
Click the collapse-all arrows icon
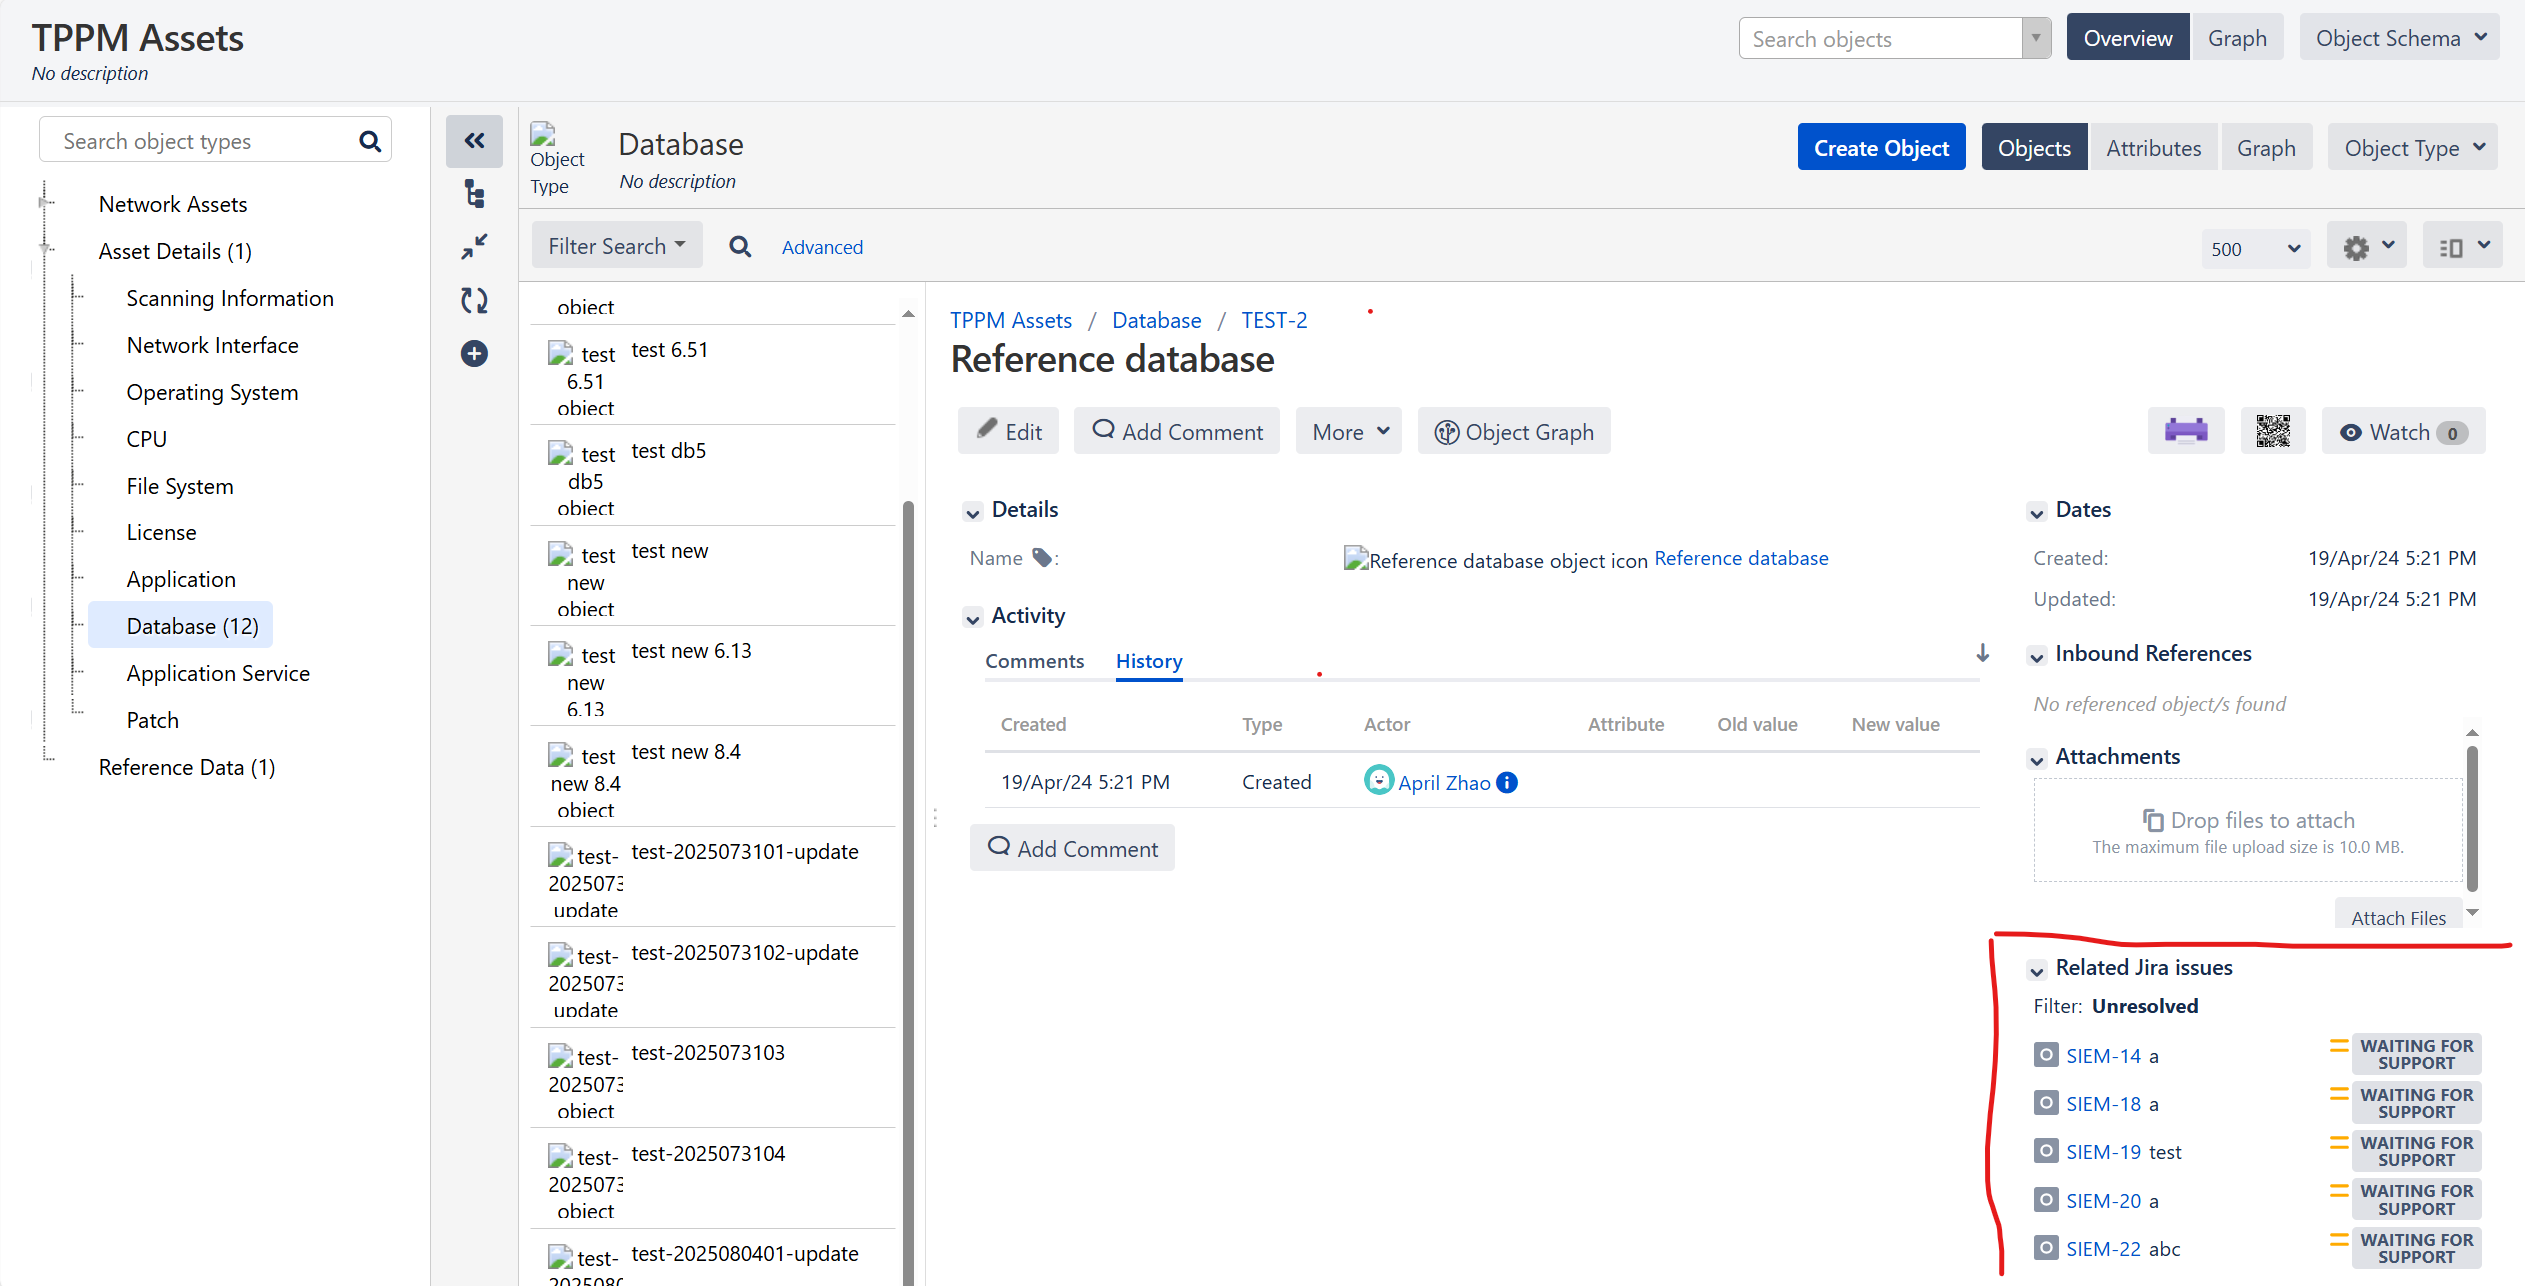(x=474, y=246)
